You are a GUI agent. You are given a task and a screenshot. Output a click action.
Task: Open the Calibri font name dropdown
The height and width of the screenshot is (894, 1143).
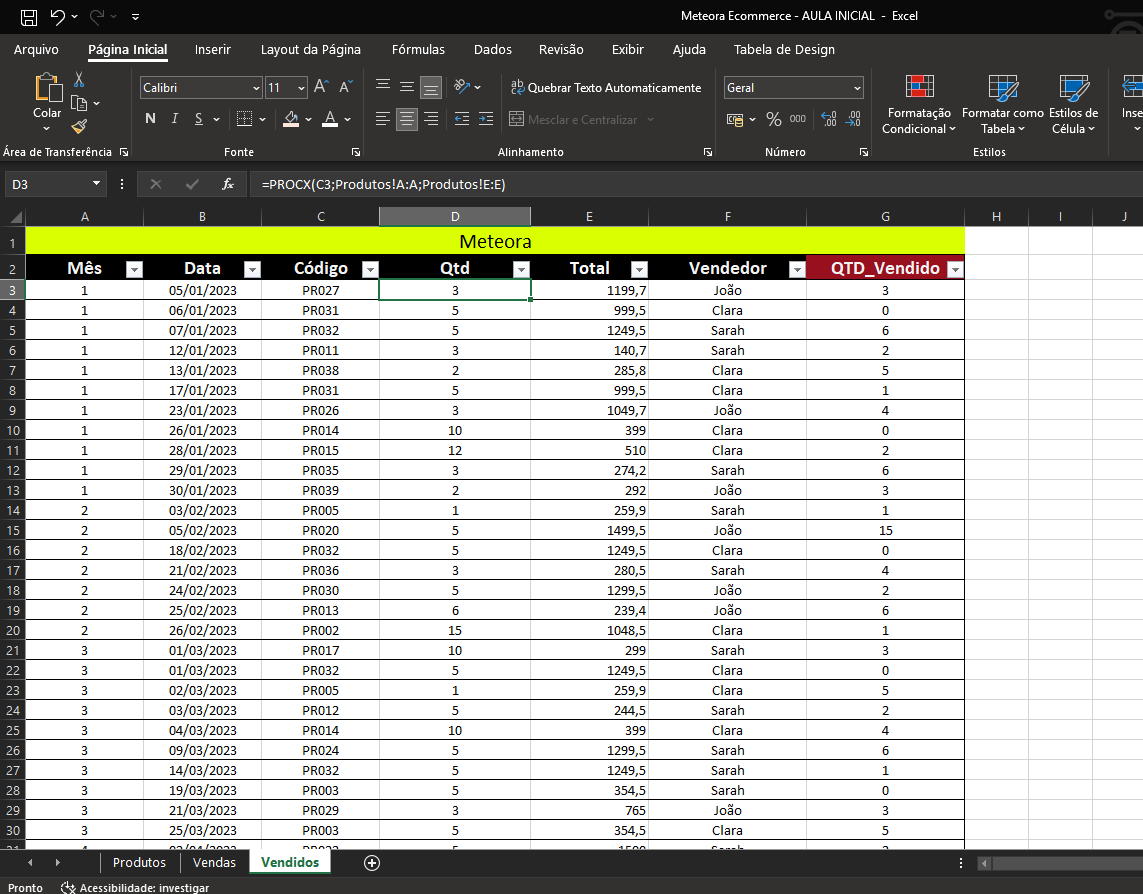256,88
